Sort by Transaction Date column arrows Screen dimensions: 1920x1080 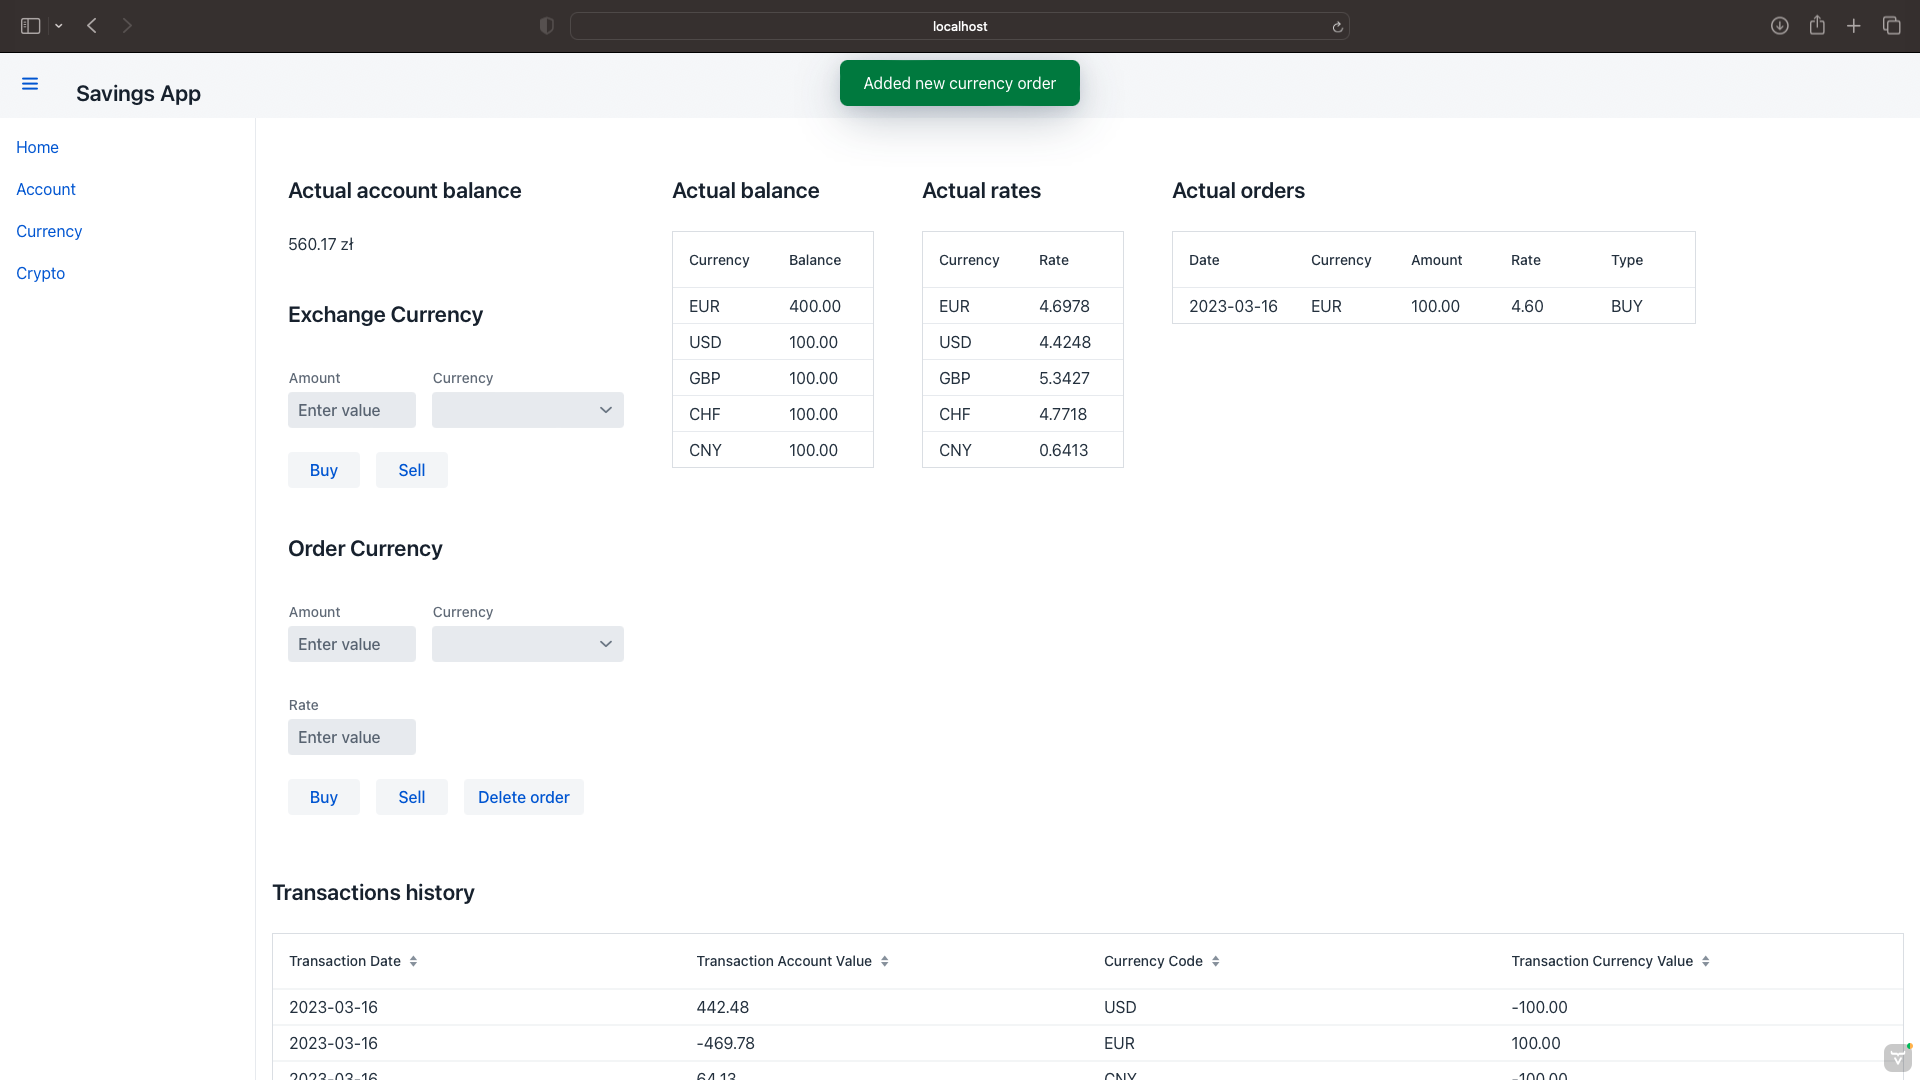coord(413,961)
